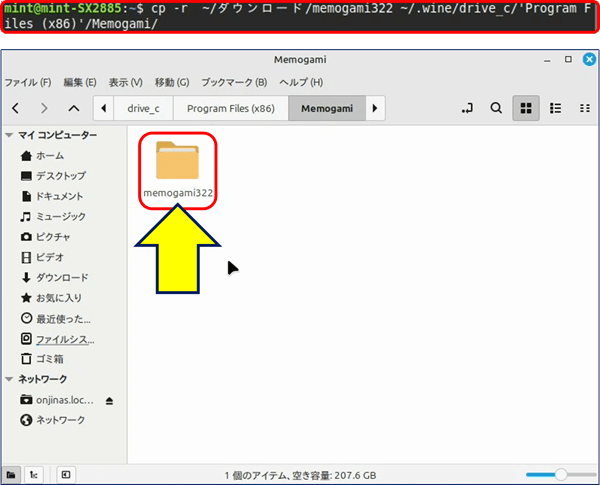This screenshot has height=485, width=600.
Task: Open ビデオ in the sidebar
Action: pos(42,257)
